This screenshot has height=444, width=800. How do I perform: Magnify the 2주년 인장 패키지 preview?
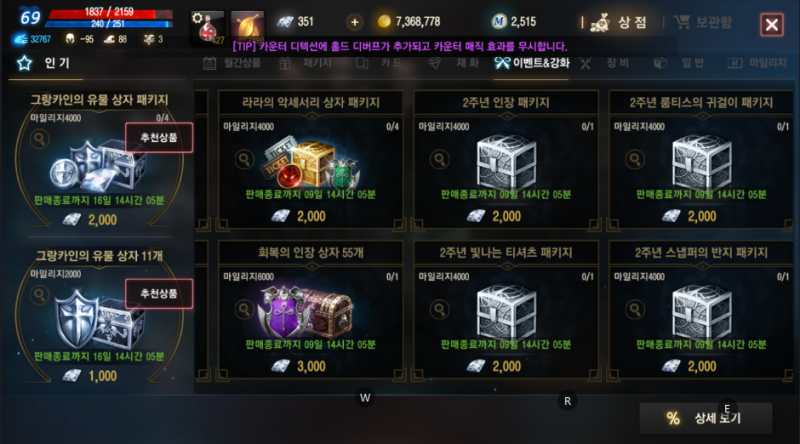coord(439,160)
